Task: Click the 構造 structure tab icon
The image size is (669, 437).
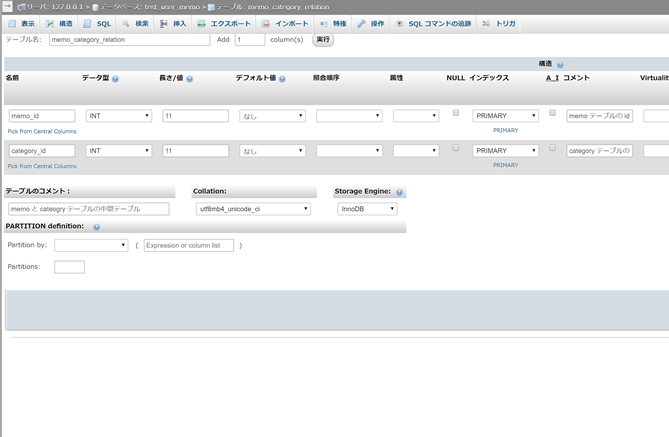Action: (50, 24)
